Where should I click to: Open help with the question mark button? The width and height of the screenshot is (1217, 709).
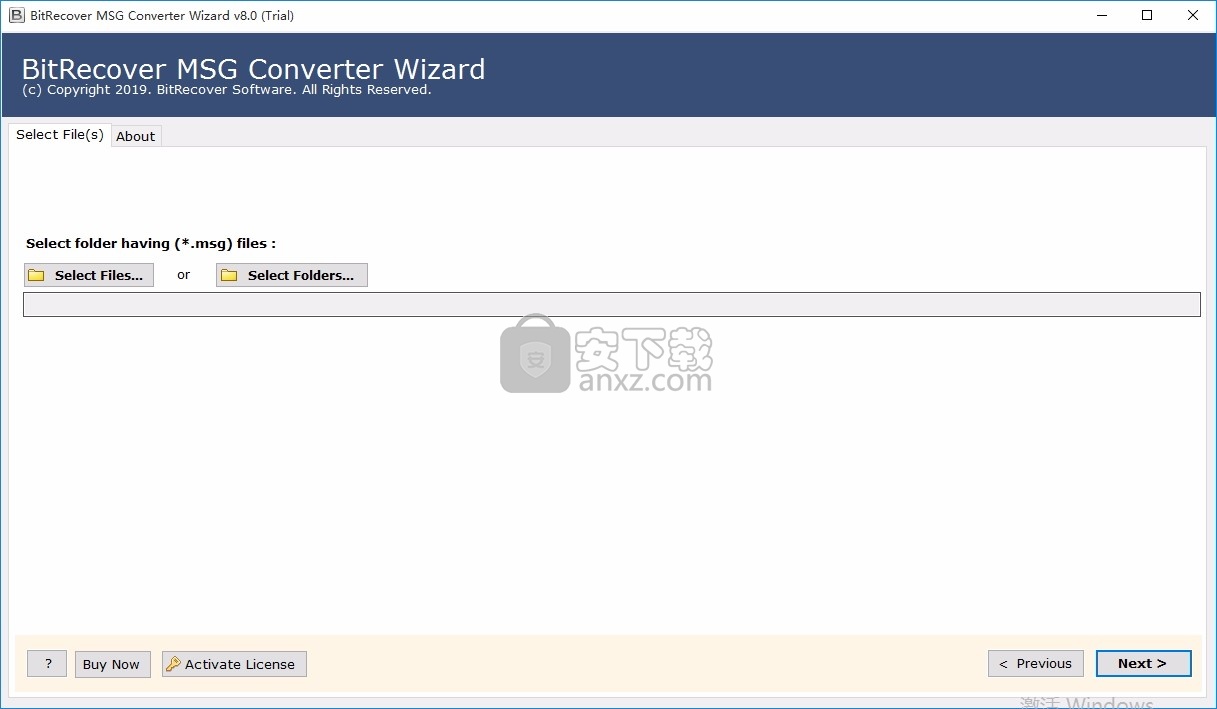point(47,664)
